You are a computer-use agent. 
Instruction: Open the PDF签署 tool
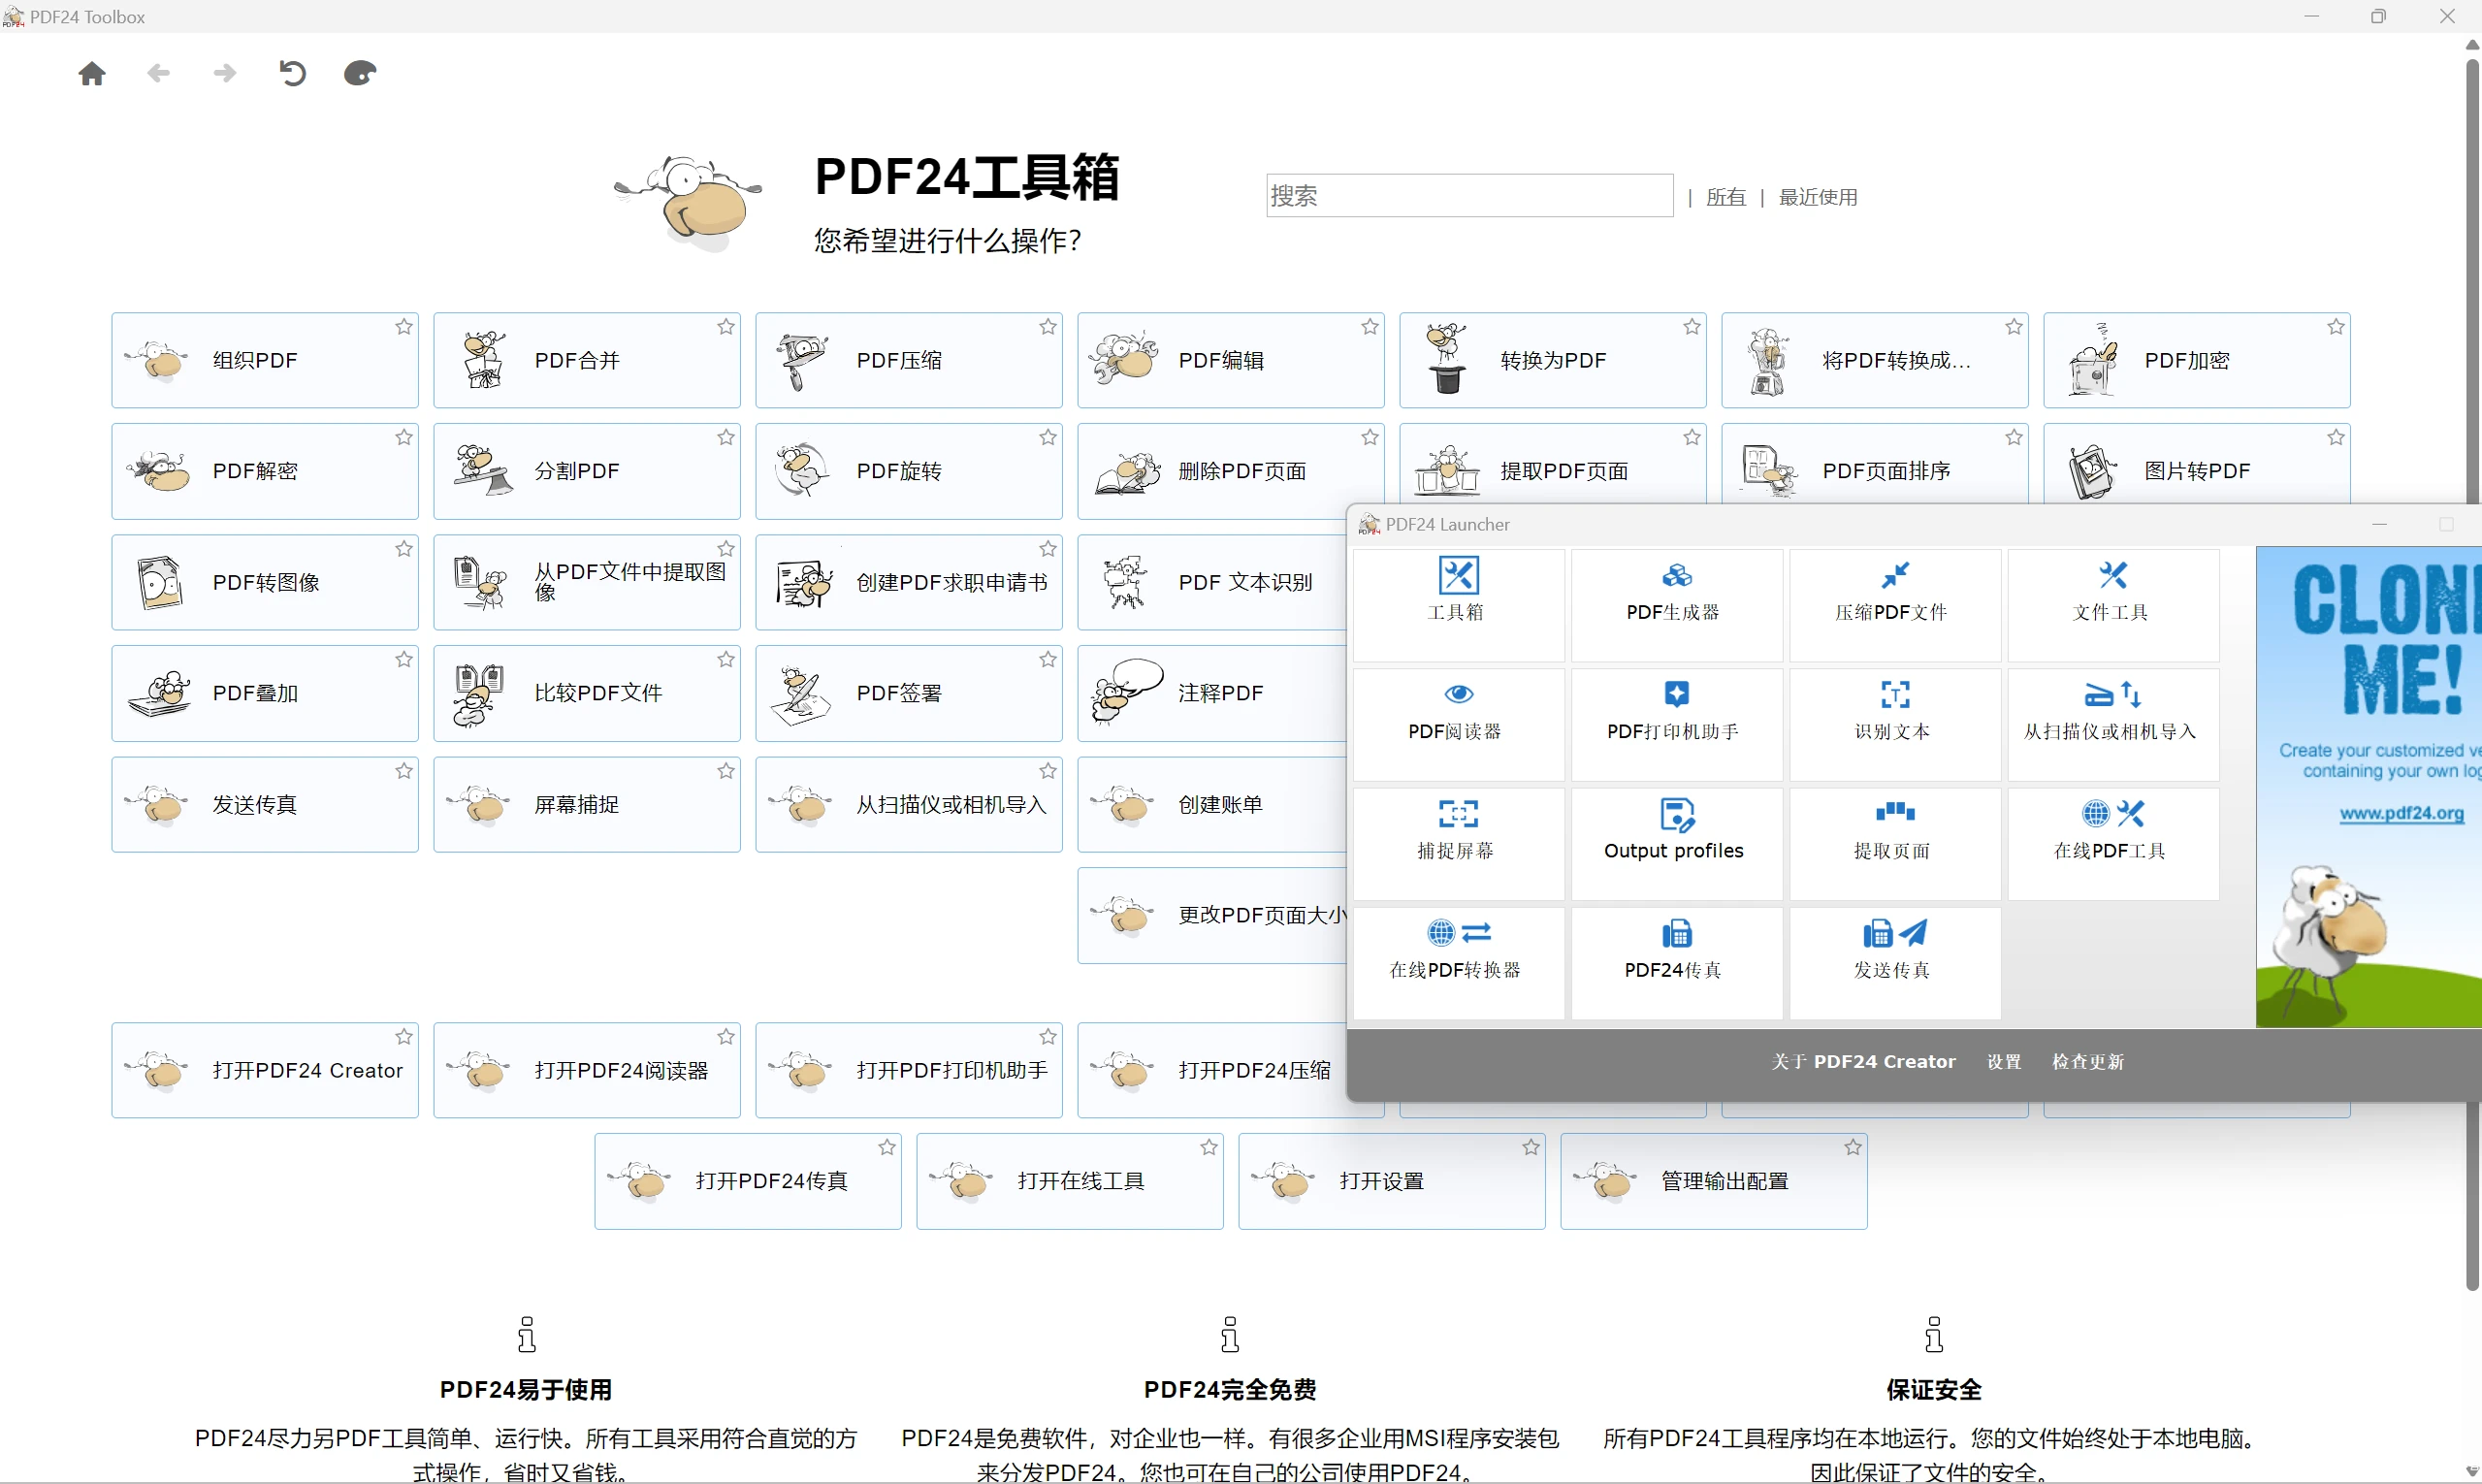(x=909, y=693)
